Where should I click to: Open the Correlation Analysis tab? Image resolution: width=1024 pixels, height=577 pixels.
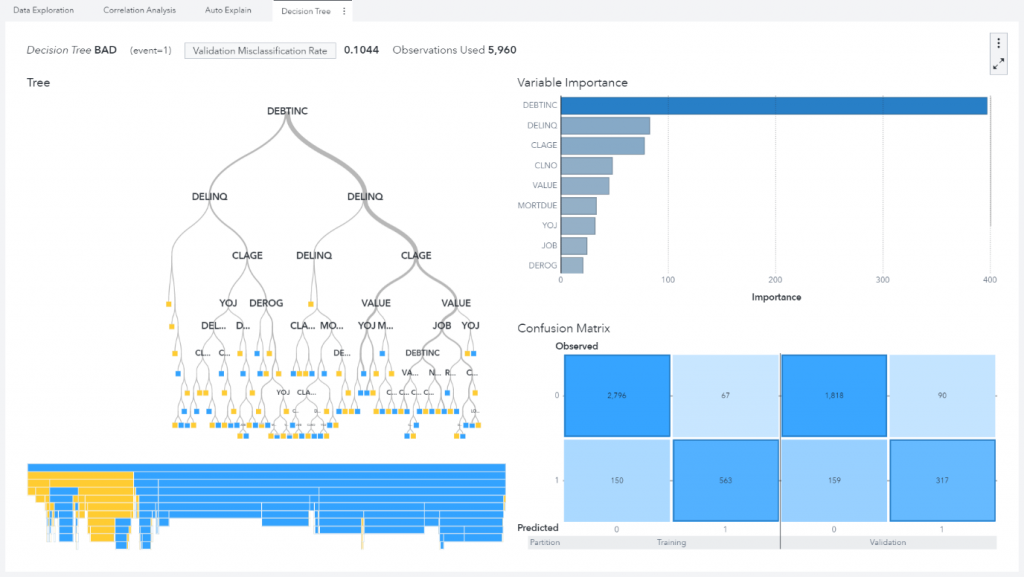(x=139, y=11)
